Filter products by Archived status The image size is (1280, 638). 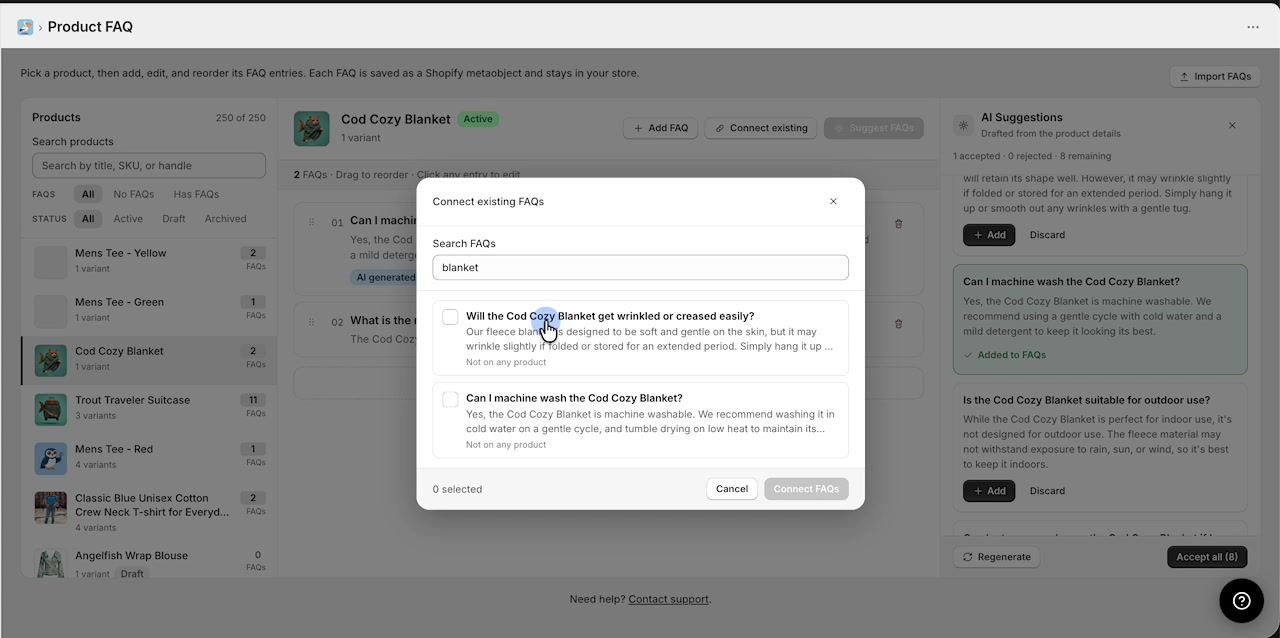coord(225,219)
